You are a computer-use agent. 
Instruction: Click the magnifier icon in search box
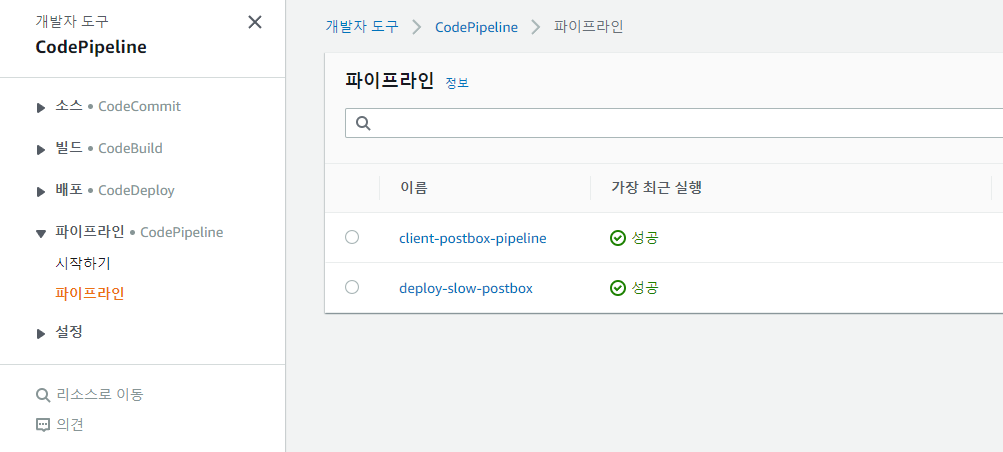tap(363, 123)
